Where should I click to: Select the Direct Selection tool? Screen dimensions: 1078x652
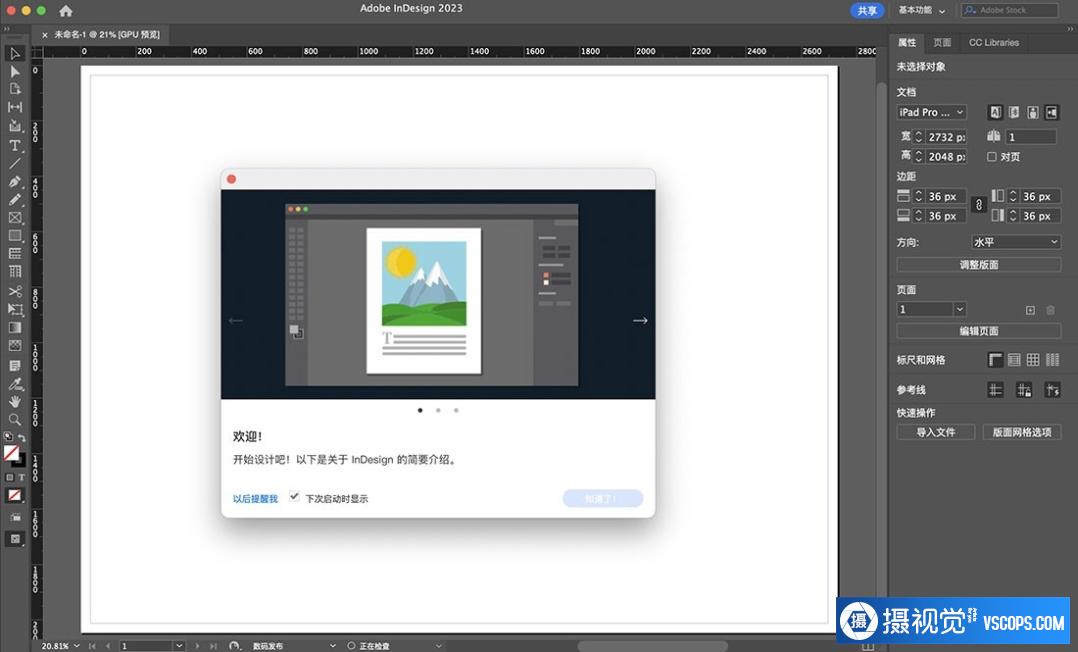click(x=14, y=71)
